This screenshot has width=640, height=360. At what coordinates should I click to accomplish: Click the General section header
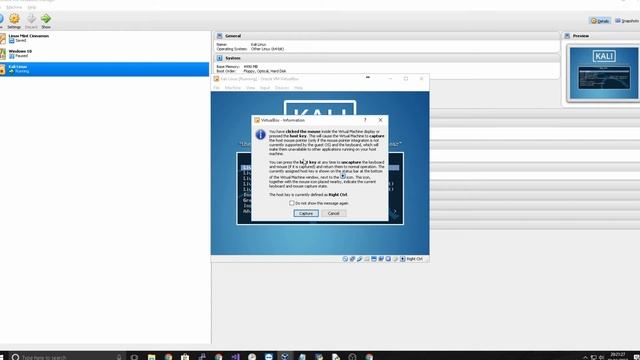[386, 36]
